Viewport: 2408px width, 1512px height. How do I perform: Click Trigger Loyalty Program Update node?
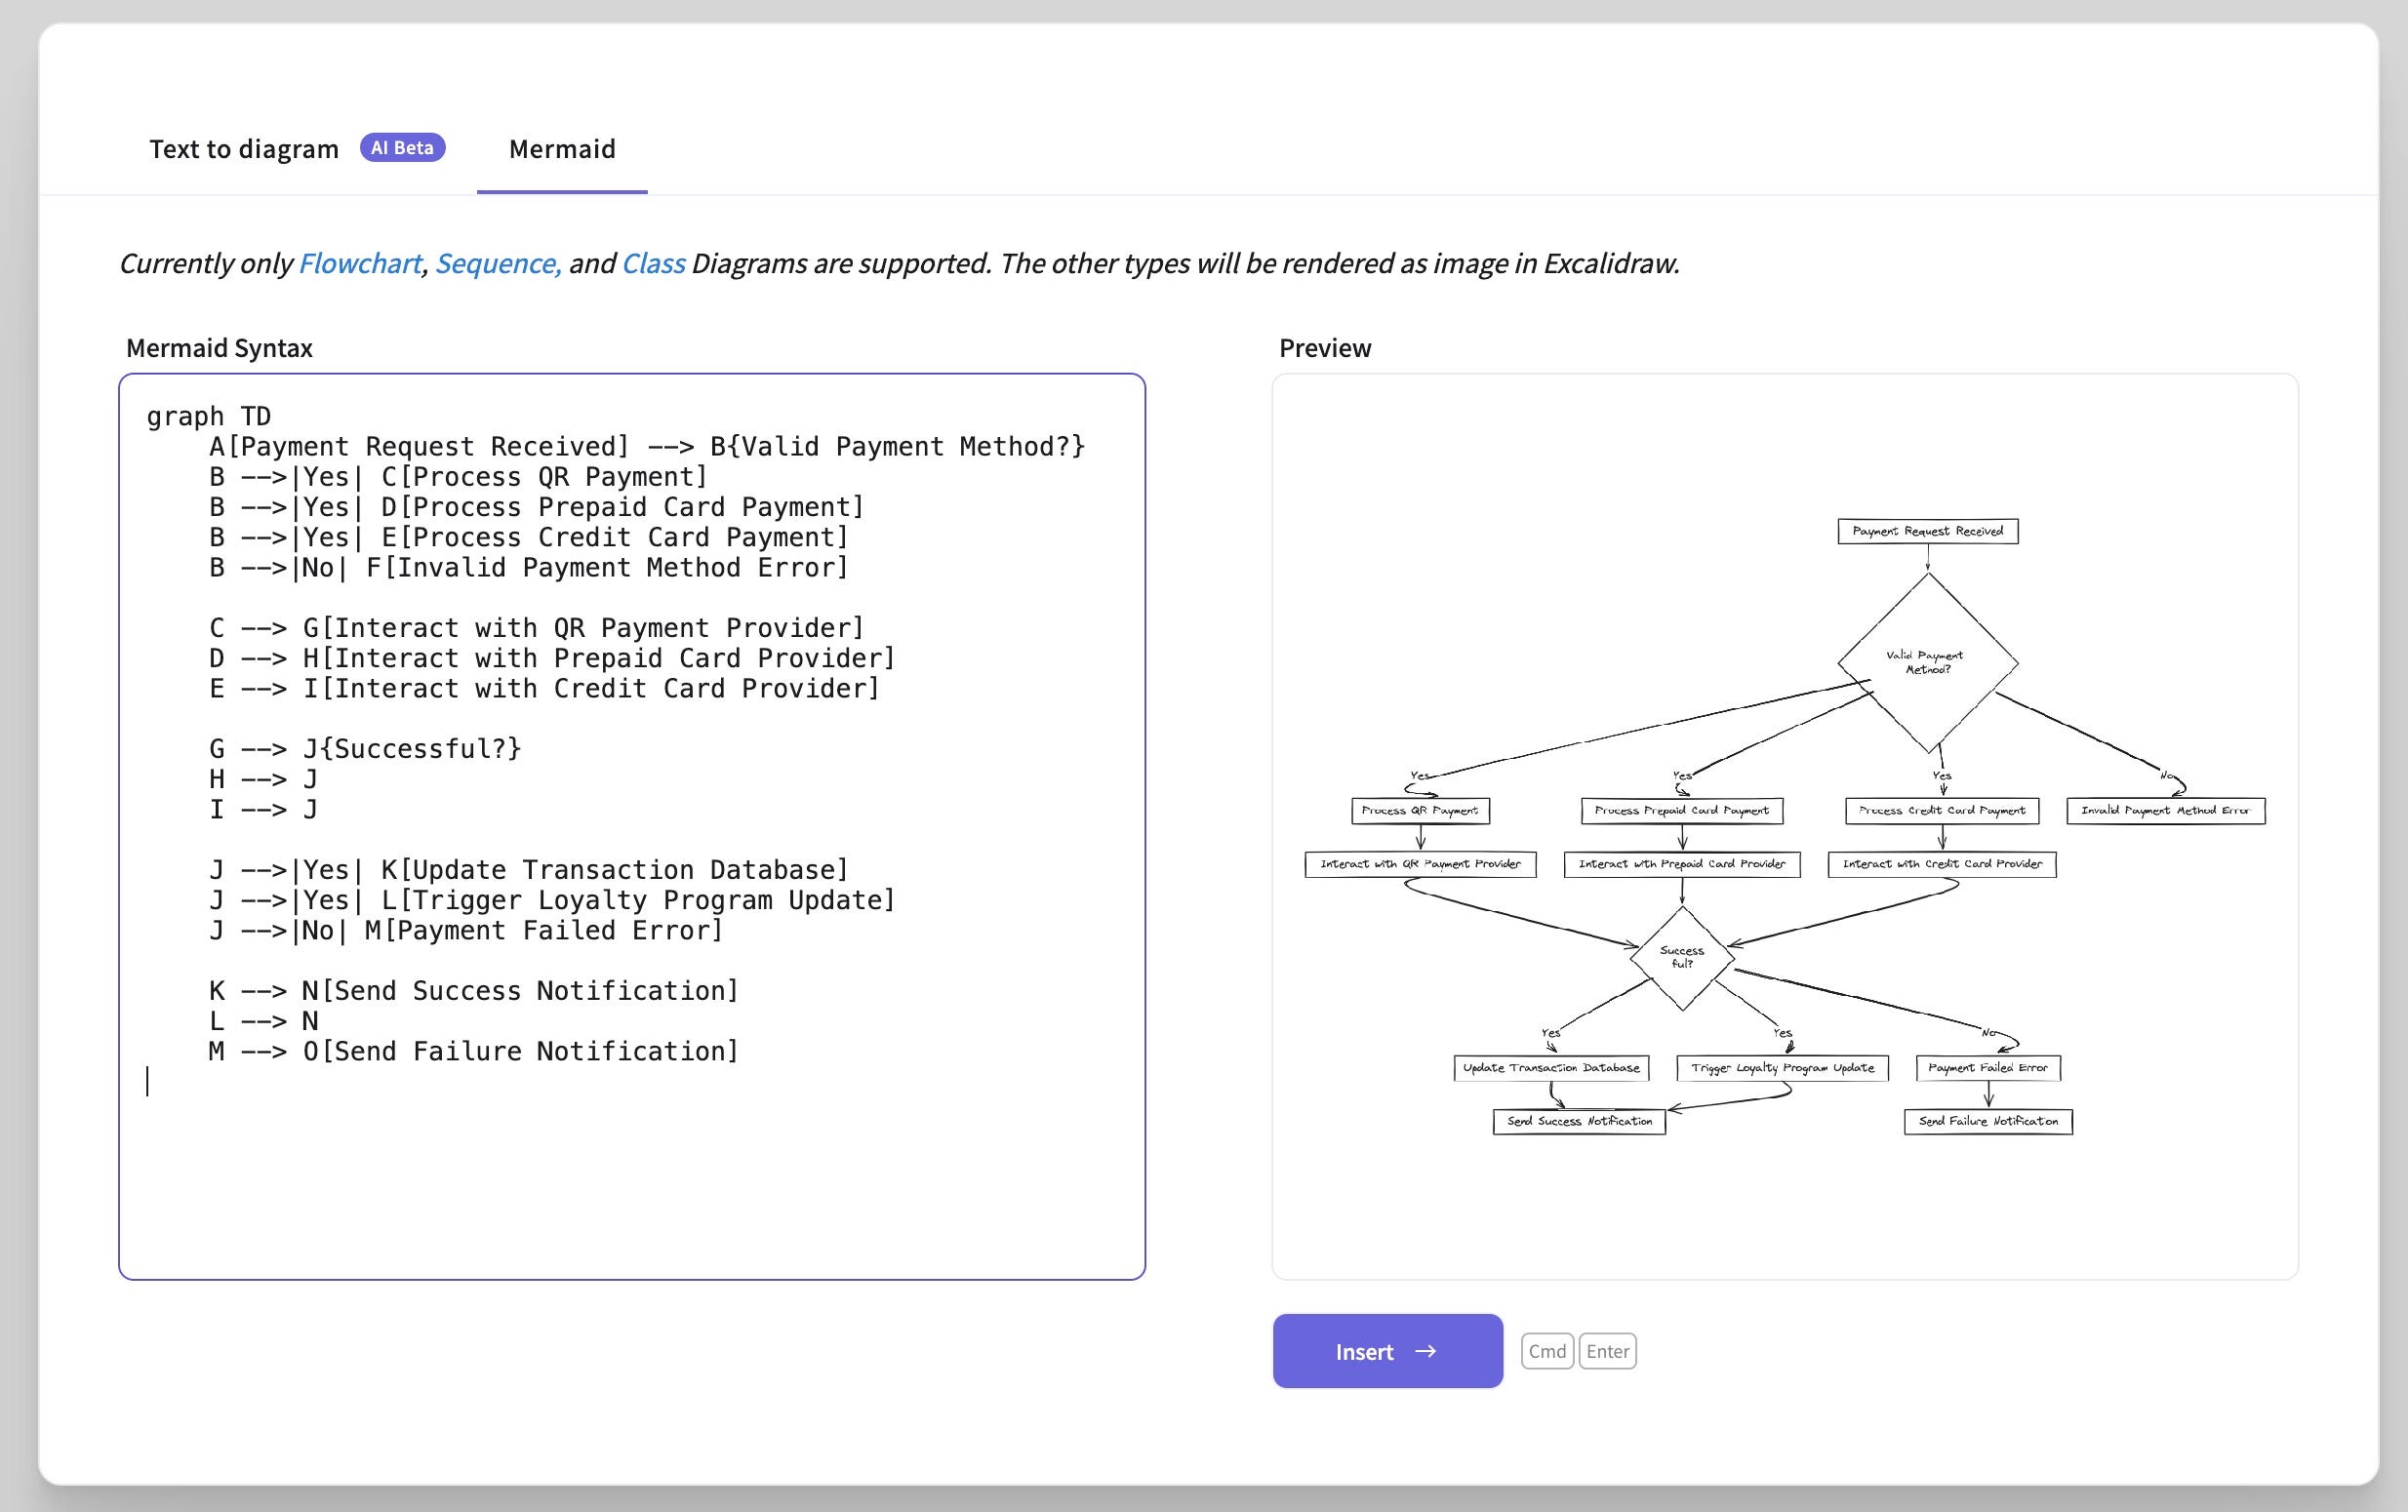(x=1782, y=1068)
